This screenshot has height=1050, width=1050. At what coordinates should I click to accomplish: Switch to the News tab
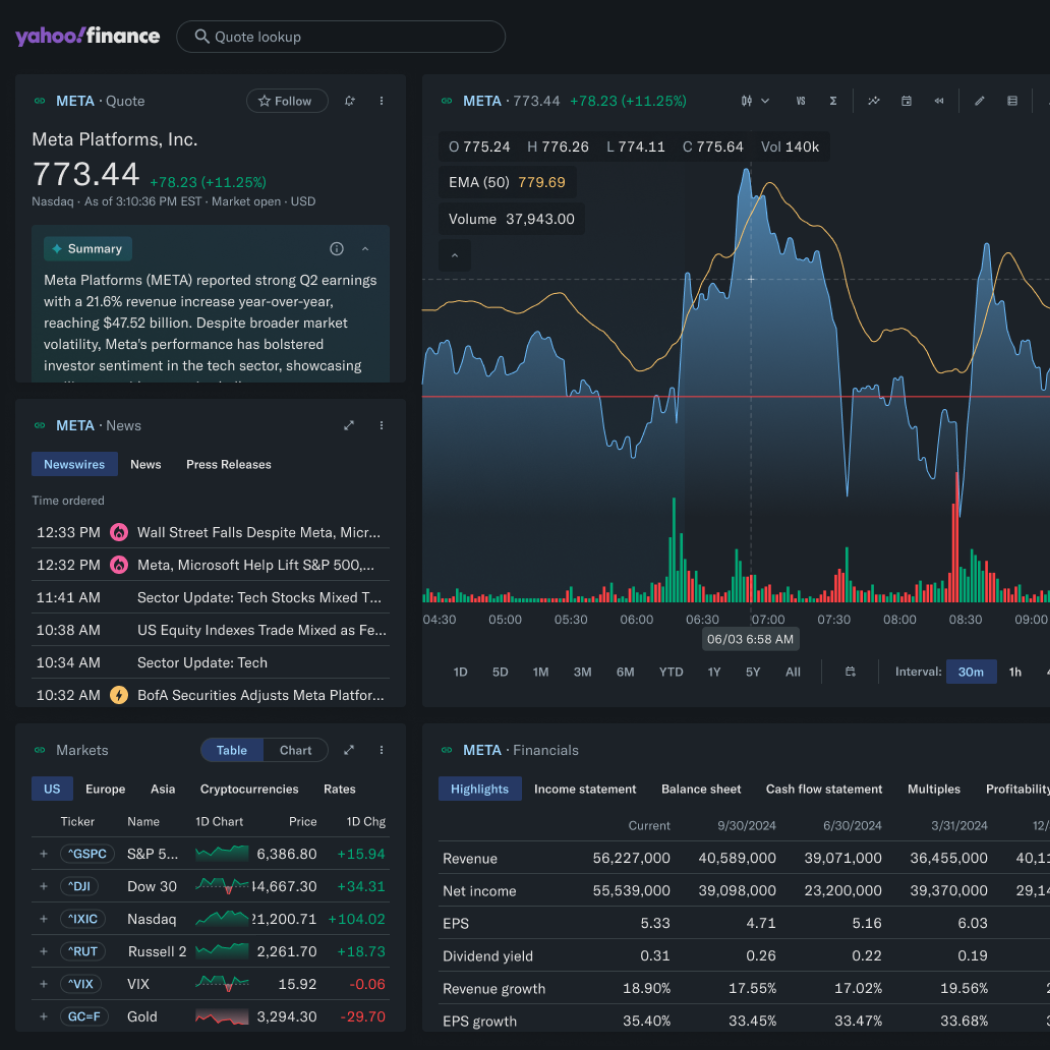(x=145, y=465)
